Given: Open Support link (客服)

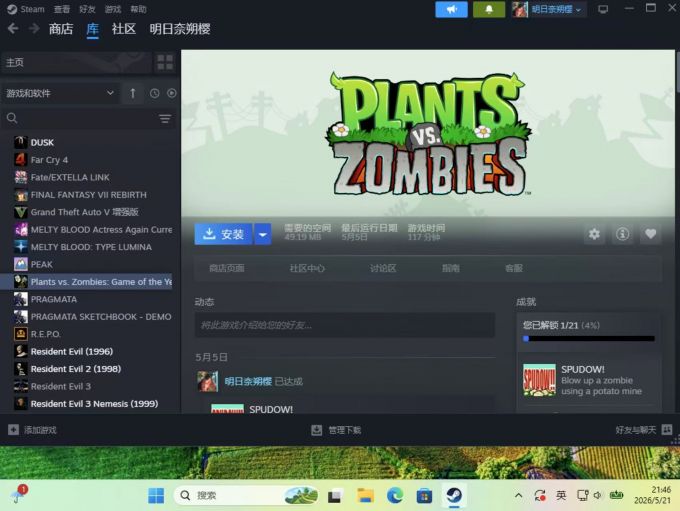Looking at the screenshot, I should (x=514, y=269).
